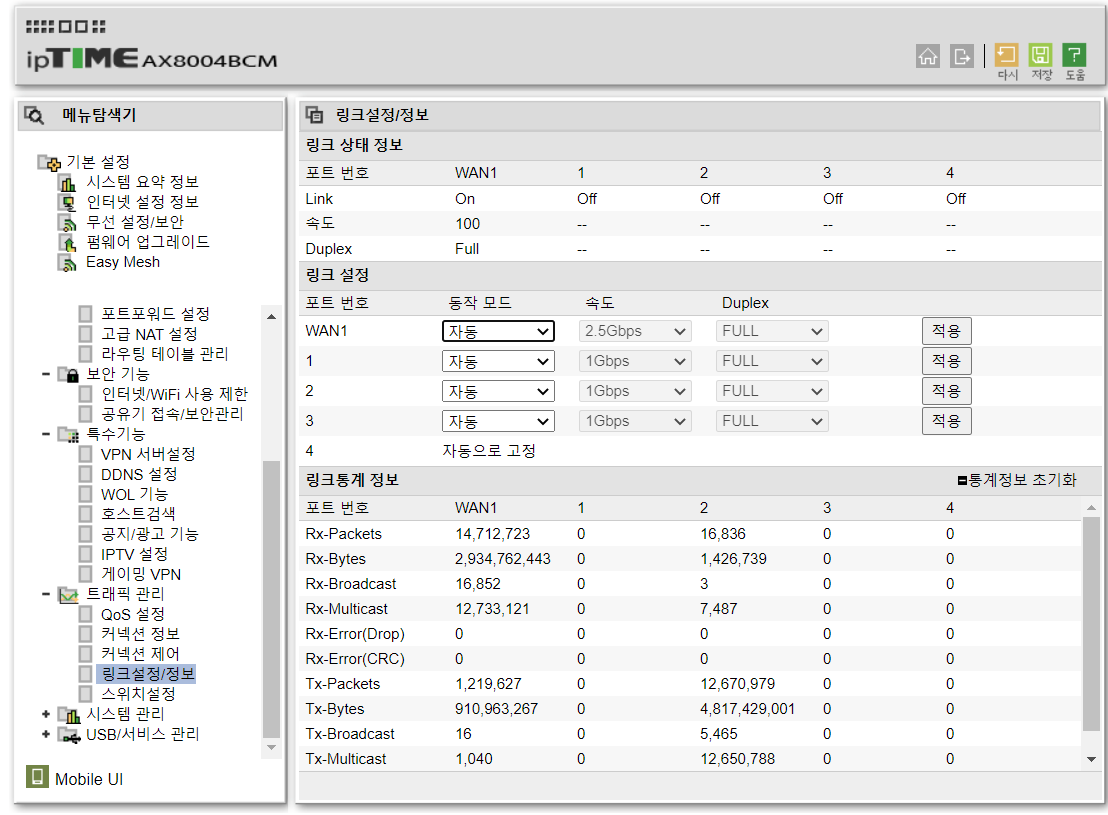
Task: Click the 메뉴탐색기 search icon
Action: (34, 115)
